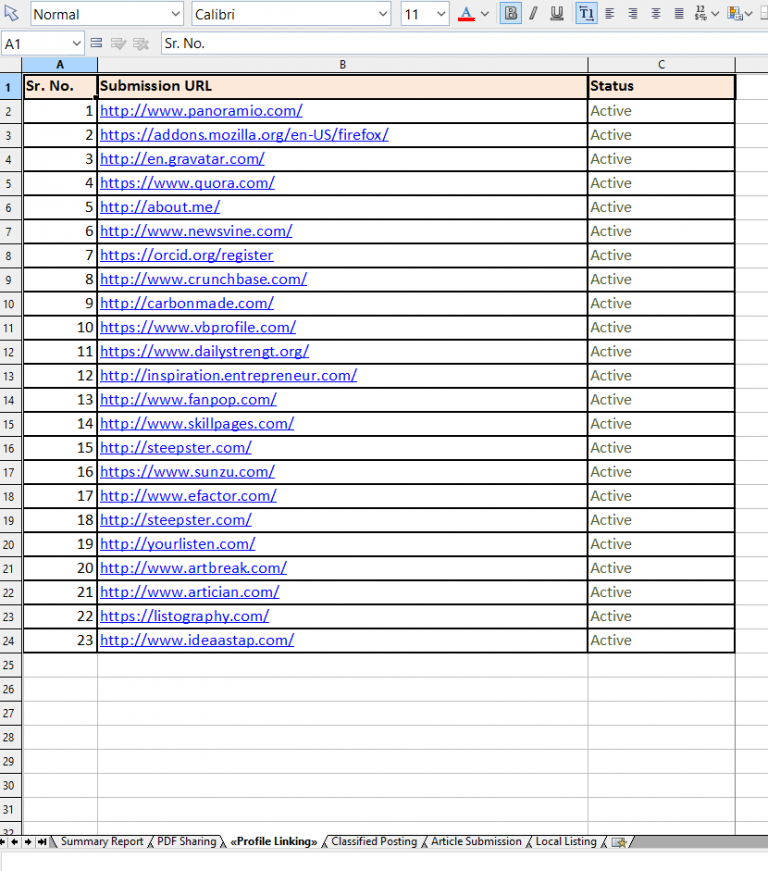The width and height of the screenshot is (768, 871).
Task: Switch to the PDF Sharing sheet tab
Action: (x=187, y=842)
